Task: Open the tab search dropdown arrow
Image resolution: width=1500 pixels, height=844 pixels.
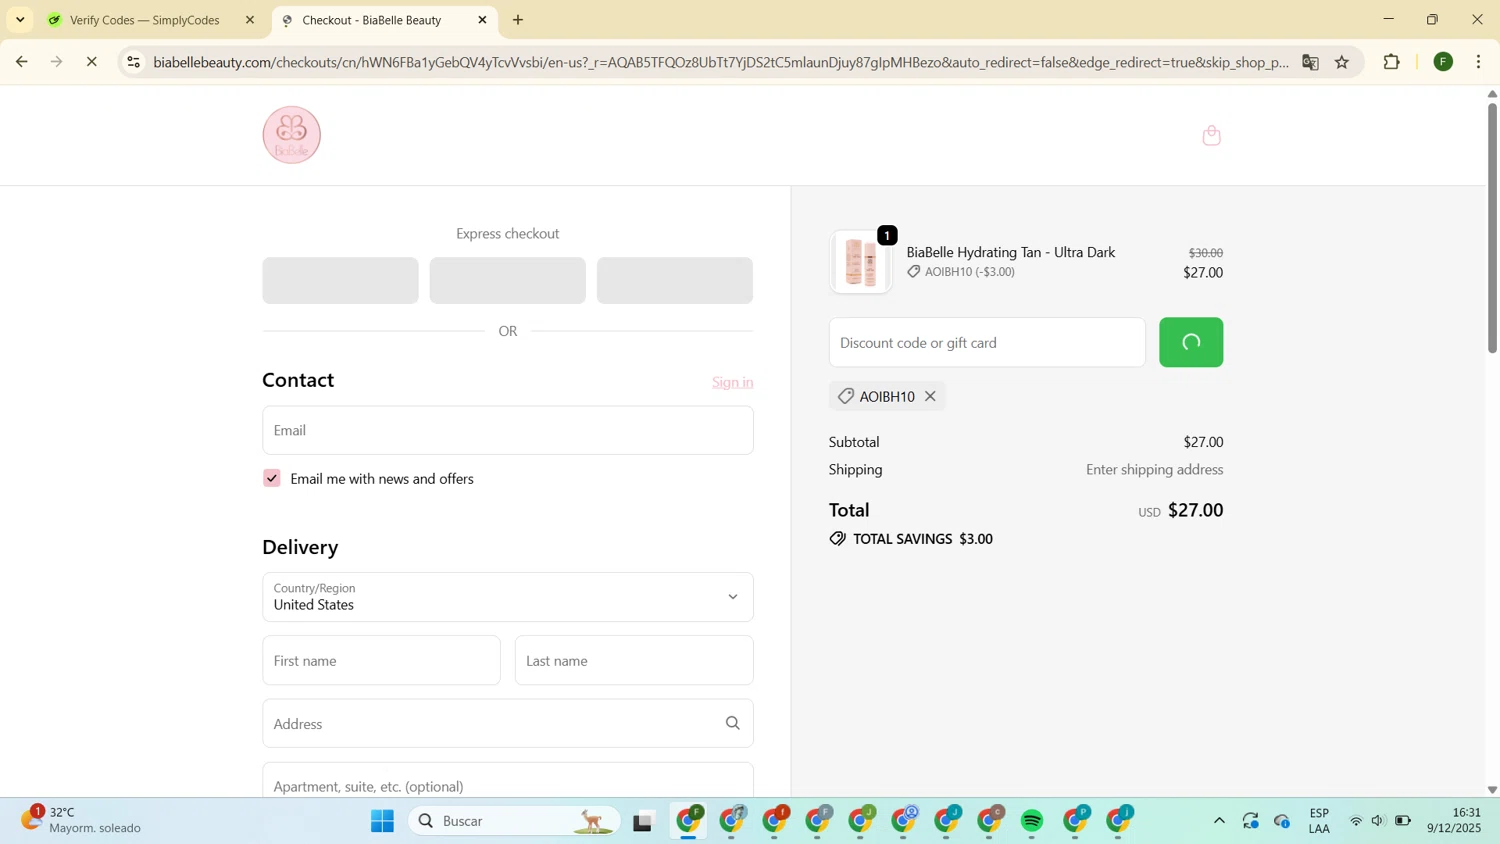Action: (20, 20)
